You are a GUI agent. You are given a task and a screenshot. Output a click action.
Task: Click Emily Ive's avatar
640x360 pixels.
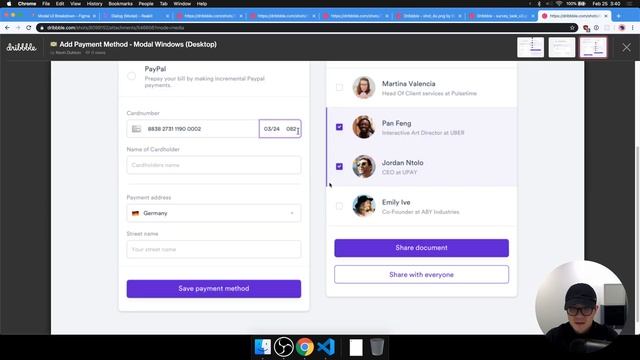click(364, 206)
